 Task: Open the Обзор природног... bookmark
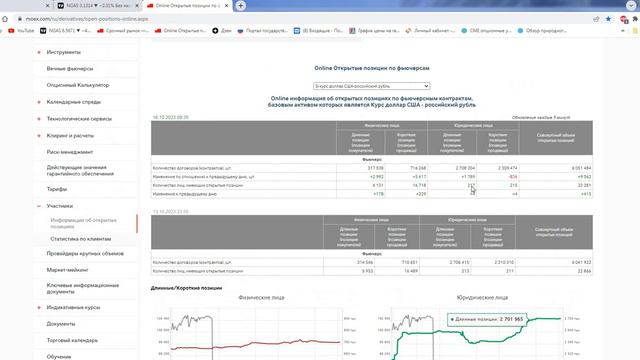coord(542,31)
